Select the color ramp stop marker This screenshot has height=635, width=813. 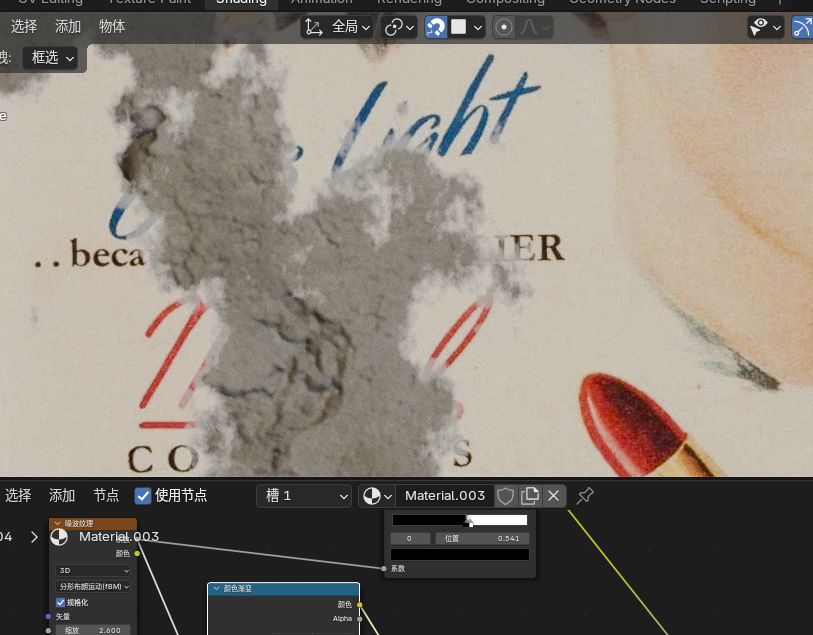[470, 521]
